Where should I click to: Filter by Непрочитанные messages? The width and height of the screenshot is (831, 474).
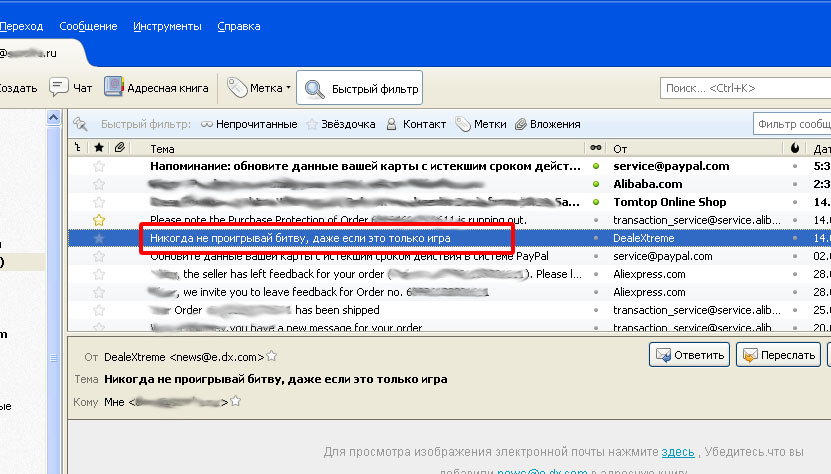click(x=249, y=124)
